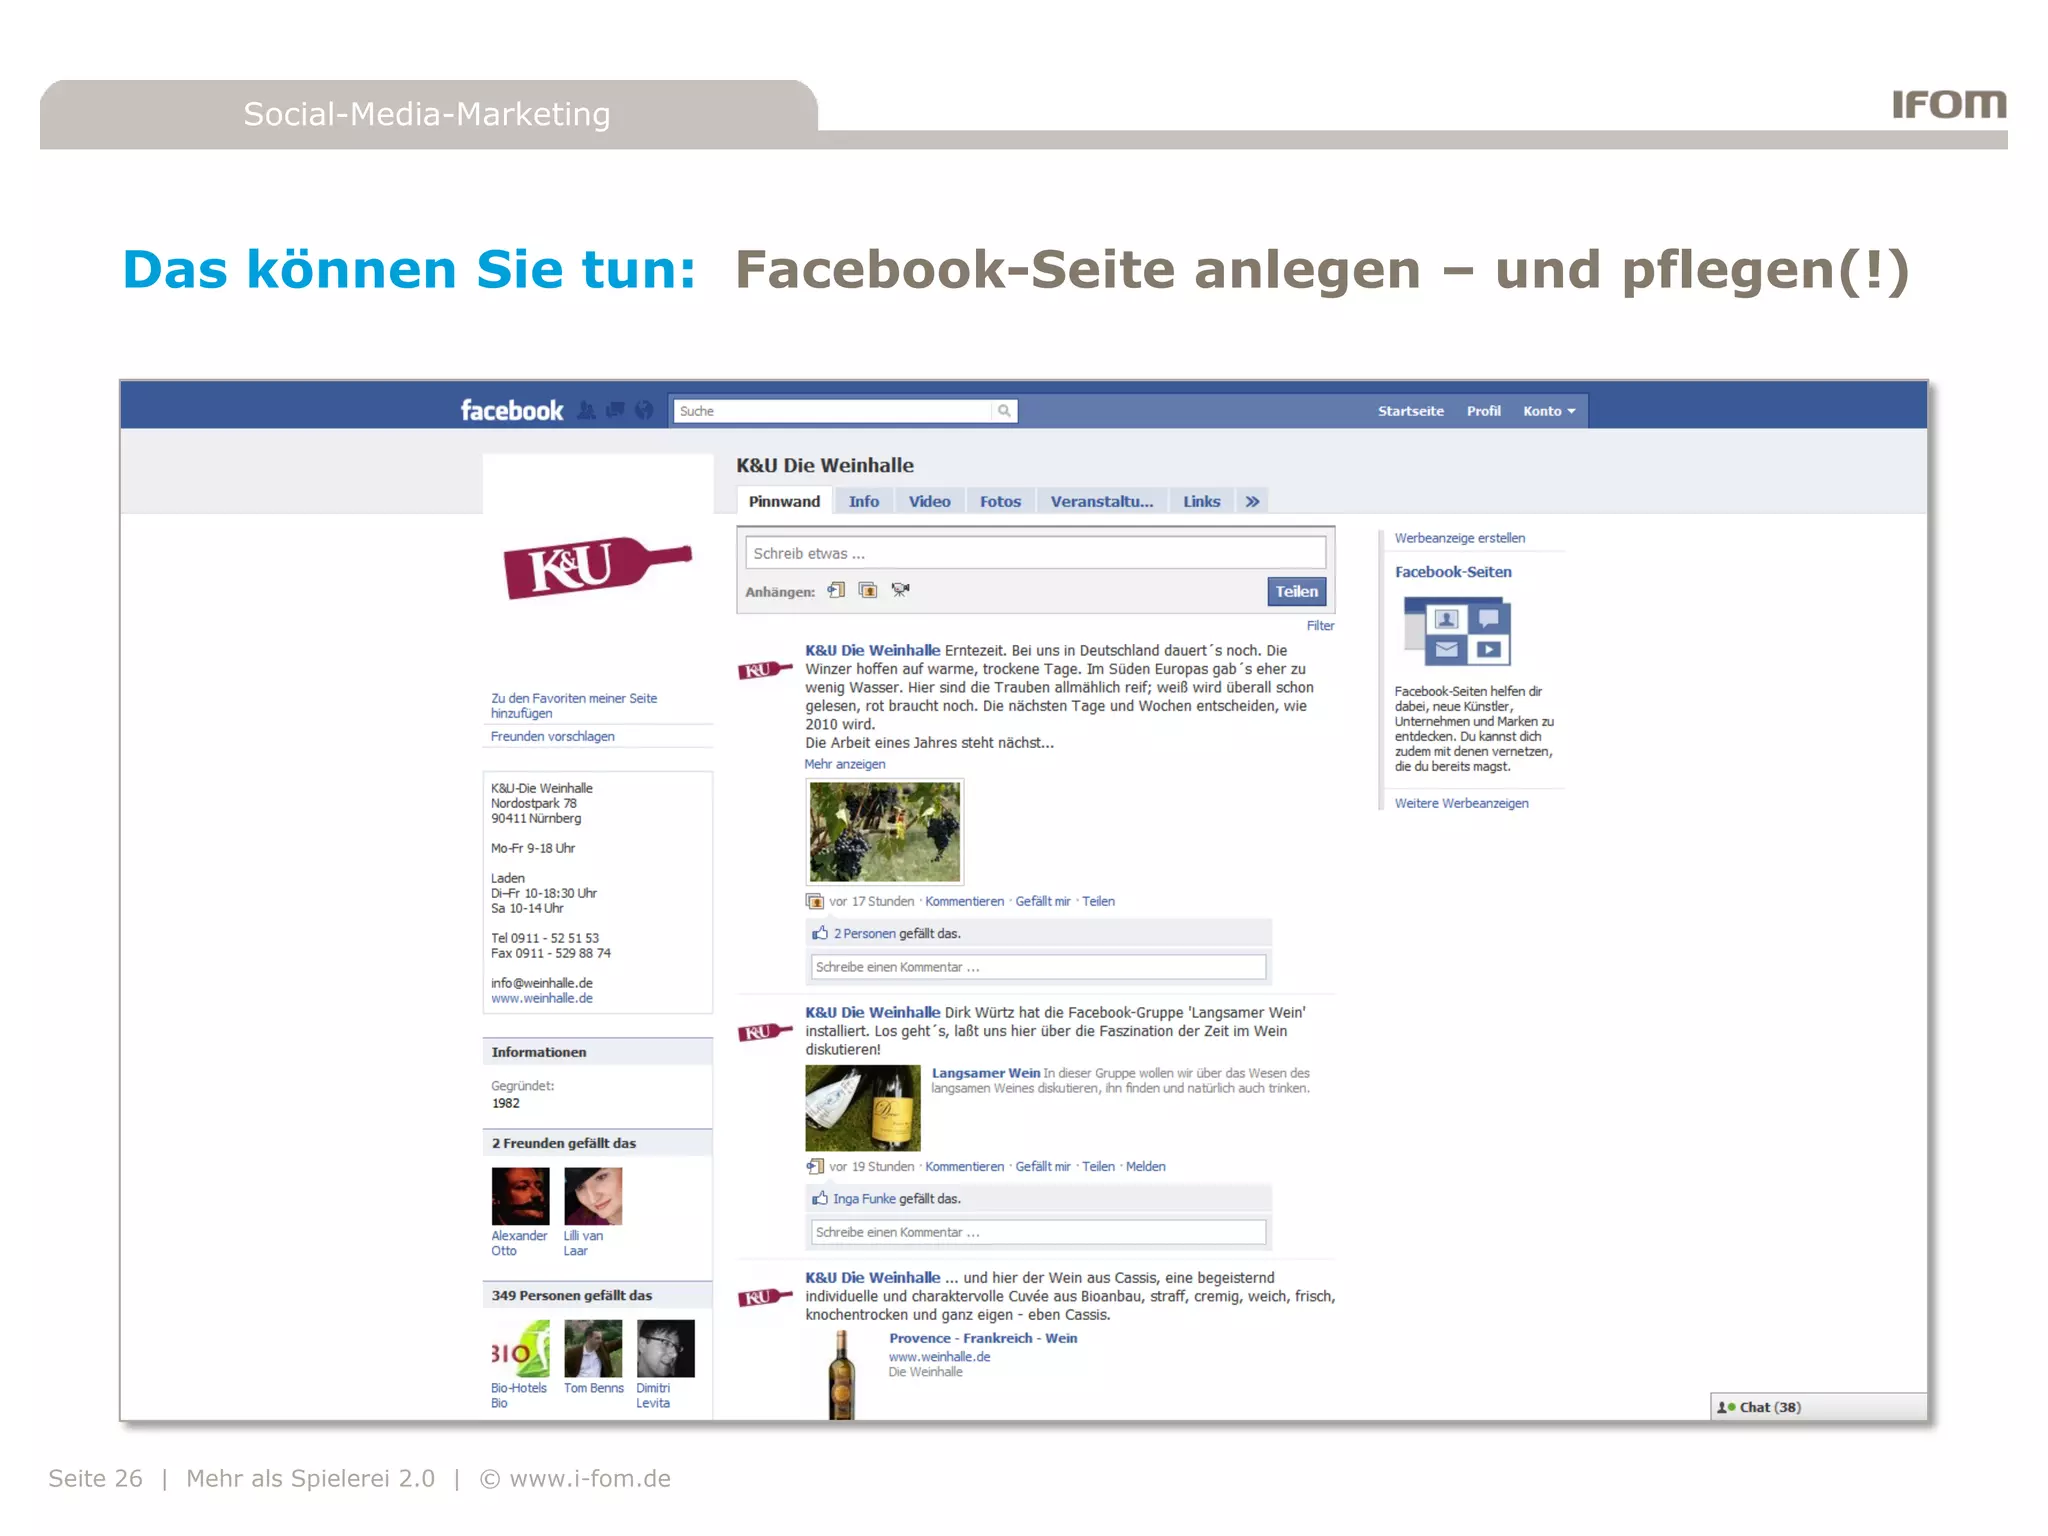The width and height of the screenshot is (2048, 1536).
Task: Click thumbs-up icon next to '2 Personen'
Action: click(x=820, y=933)
